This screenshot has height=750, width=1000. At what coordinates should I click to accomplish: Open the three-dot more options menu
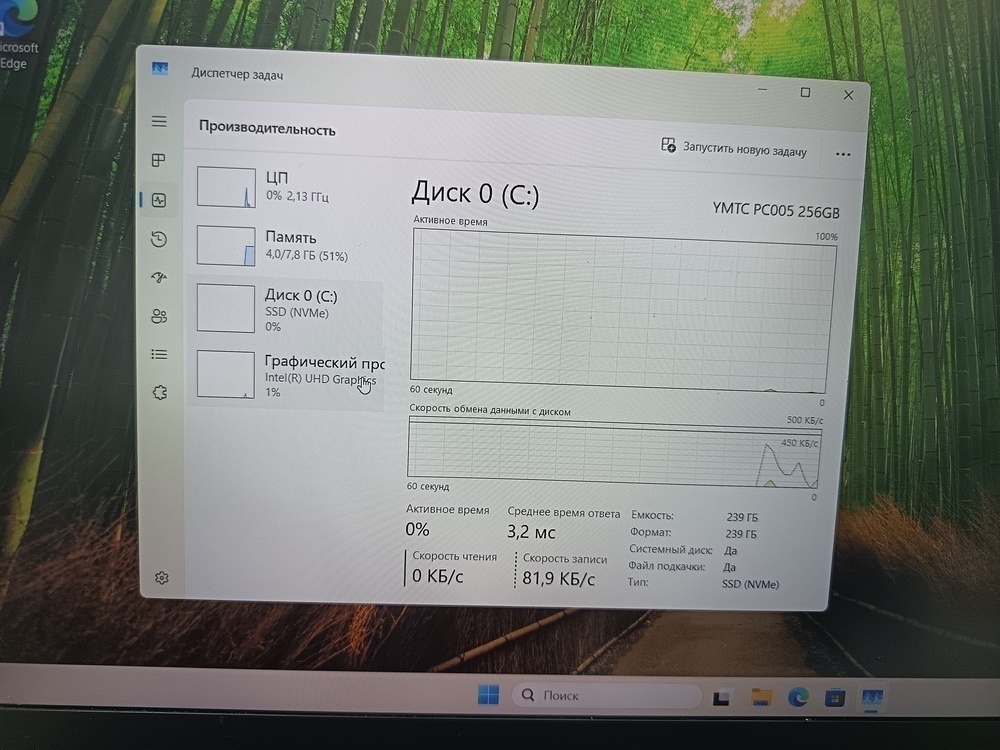(842, 155)
